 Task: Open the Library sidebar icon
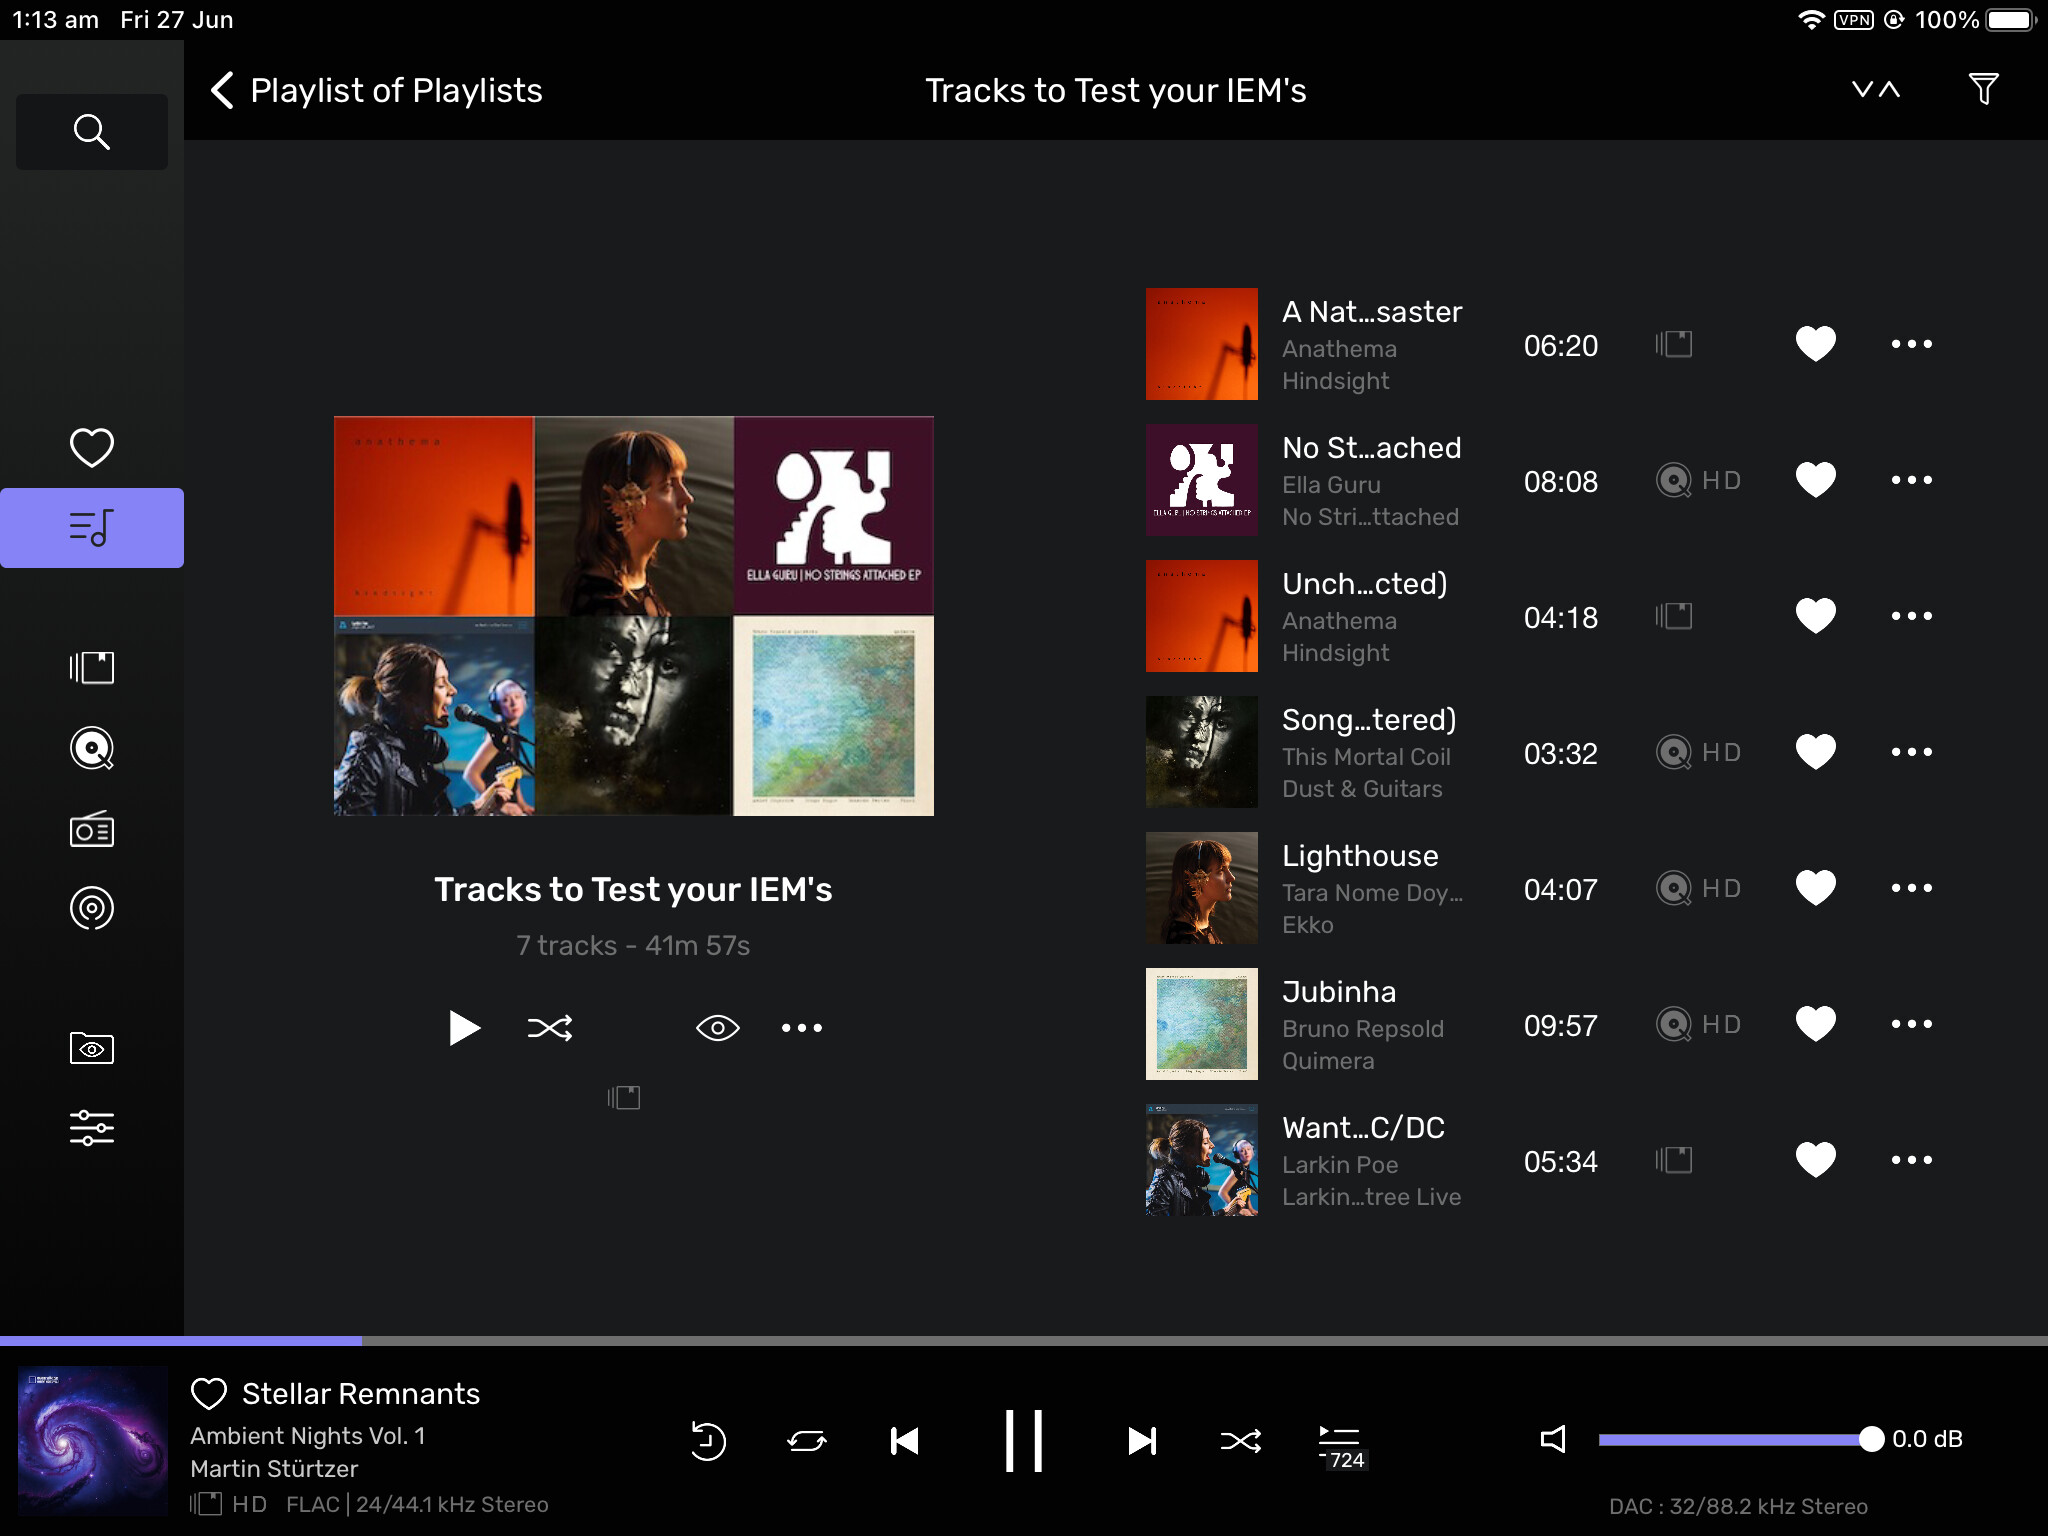pyautogui.click(x=91, y=667)
